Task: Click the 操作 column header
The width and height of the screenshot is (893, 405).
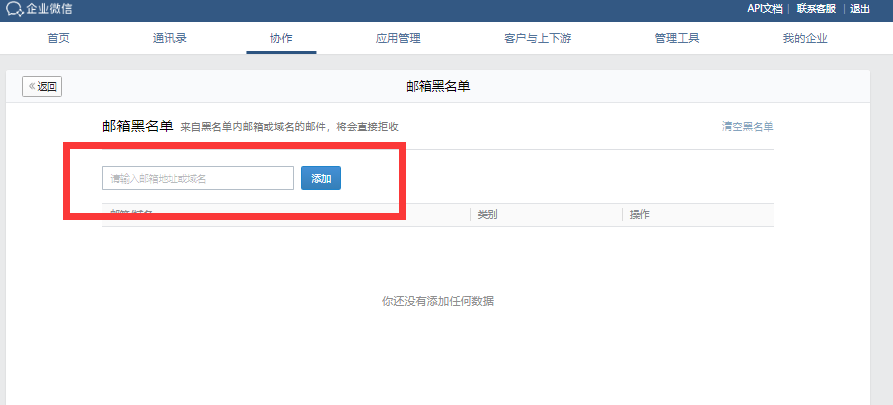Action: [x=639, y=215]
